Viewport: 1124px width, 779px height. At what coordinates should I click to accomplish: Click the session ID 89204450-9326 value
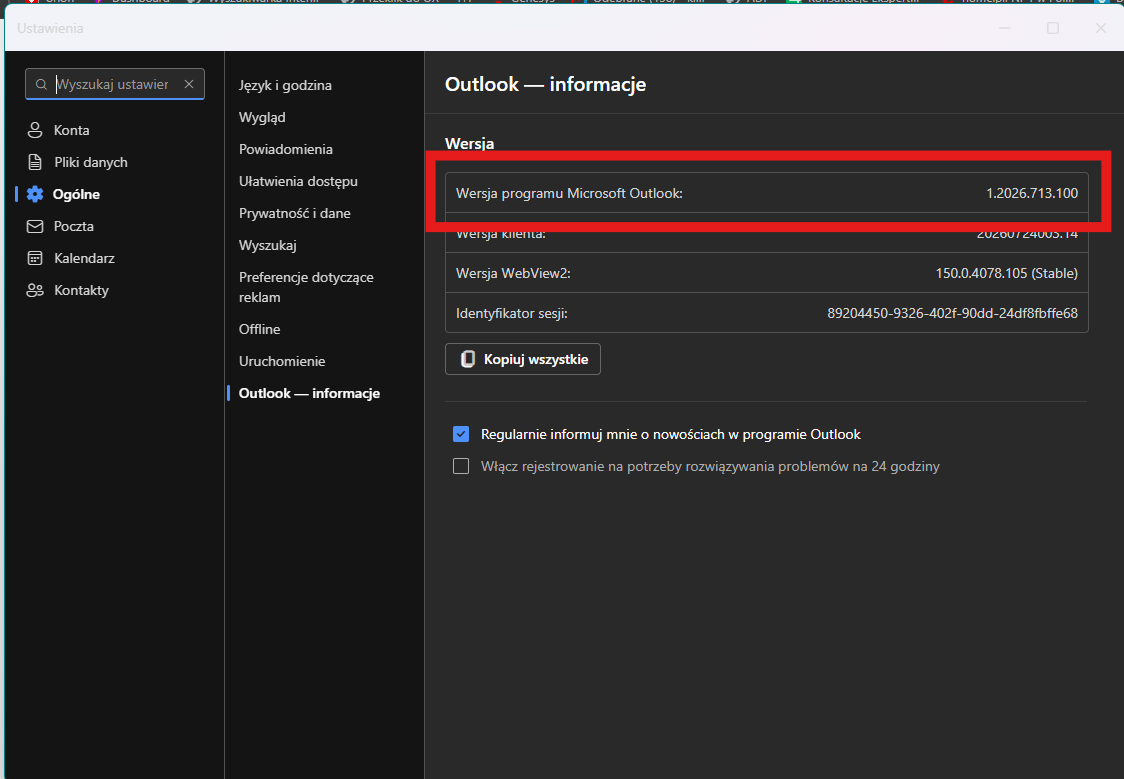[x=953, y=313]
